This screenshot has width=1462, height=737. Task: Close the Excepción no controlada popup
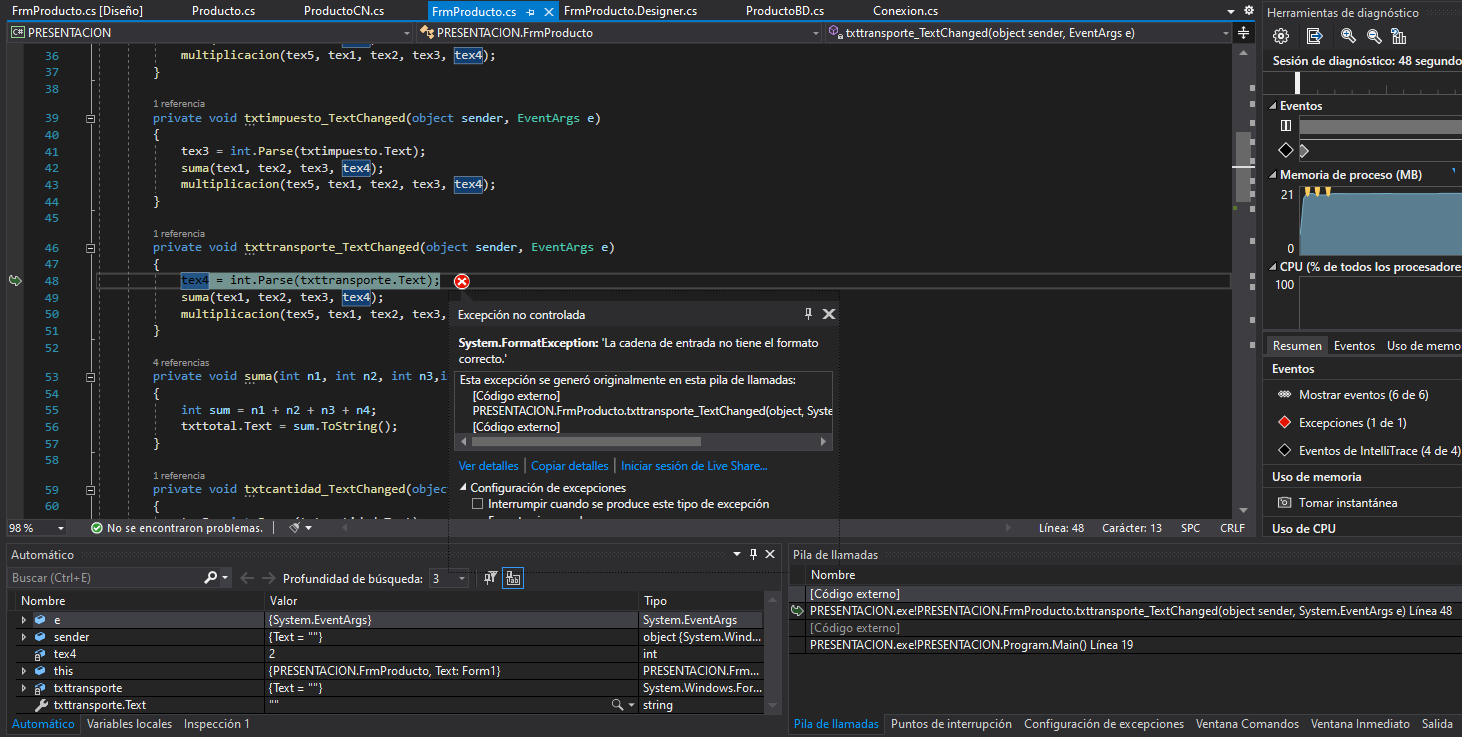coord(829,314)
